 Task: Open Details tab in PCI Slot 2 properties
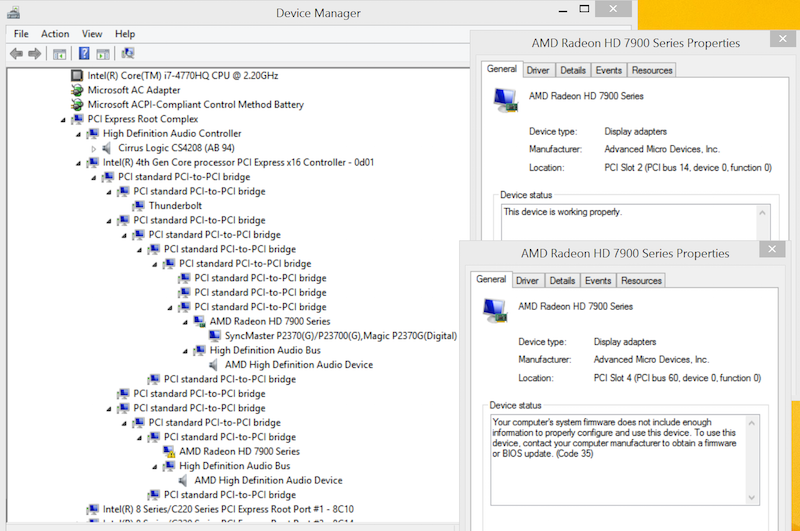(x=573, y=70)
